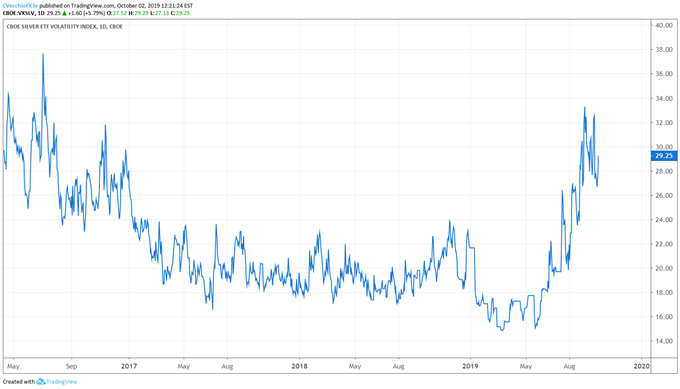Click the 38.00 price axis label
The image size is (680, 389).
point(664,50)
